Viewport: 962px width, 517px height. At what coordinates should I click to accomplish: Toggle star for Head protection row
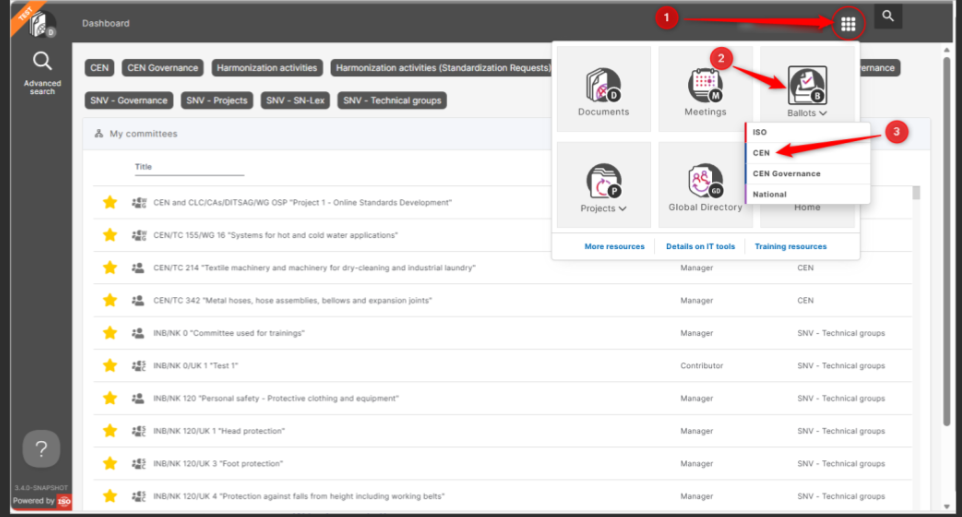tap(110, 431)
